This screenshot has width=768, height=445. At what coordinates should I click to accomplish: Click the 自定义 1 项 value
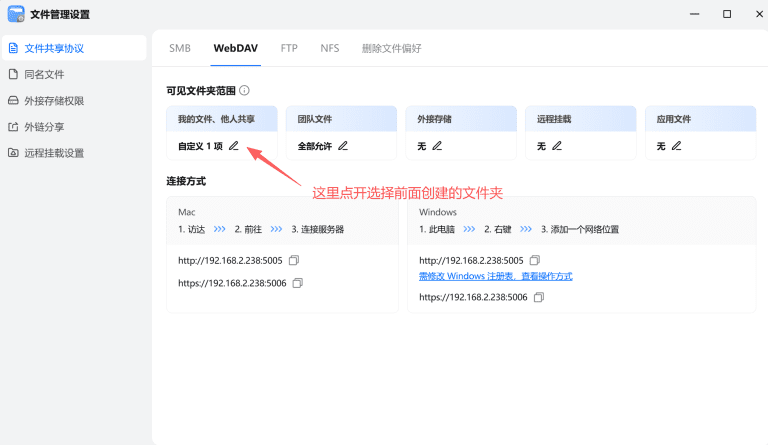[x=200, y=146]
